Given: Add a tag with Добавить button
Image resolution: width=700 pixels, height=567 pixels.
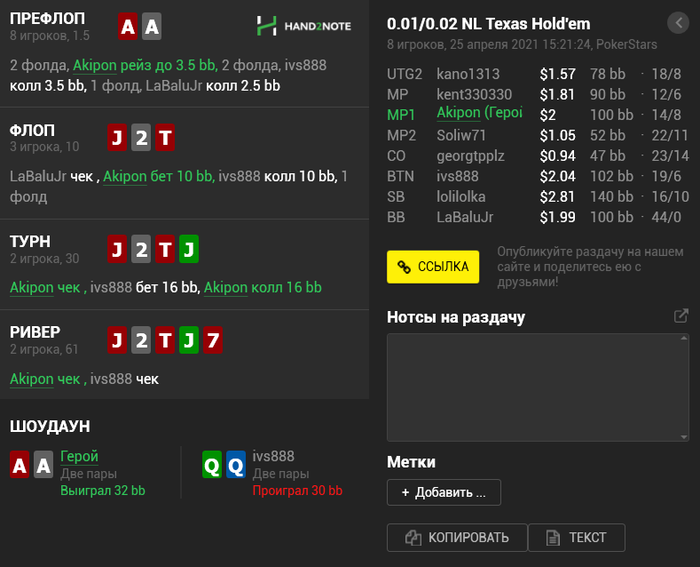Looking at the screenshot, I should coord(444,492).
